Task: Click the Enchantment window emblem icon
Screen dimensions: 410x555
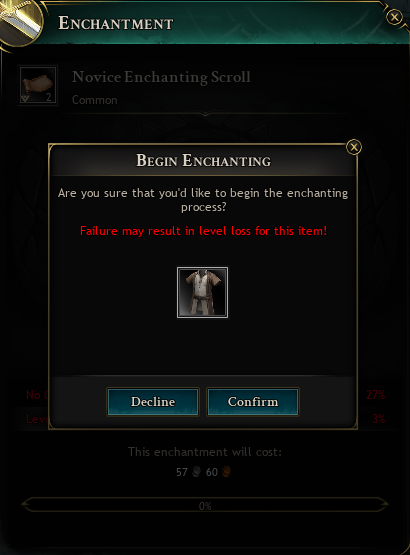Action: point(21,21)
